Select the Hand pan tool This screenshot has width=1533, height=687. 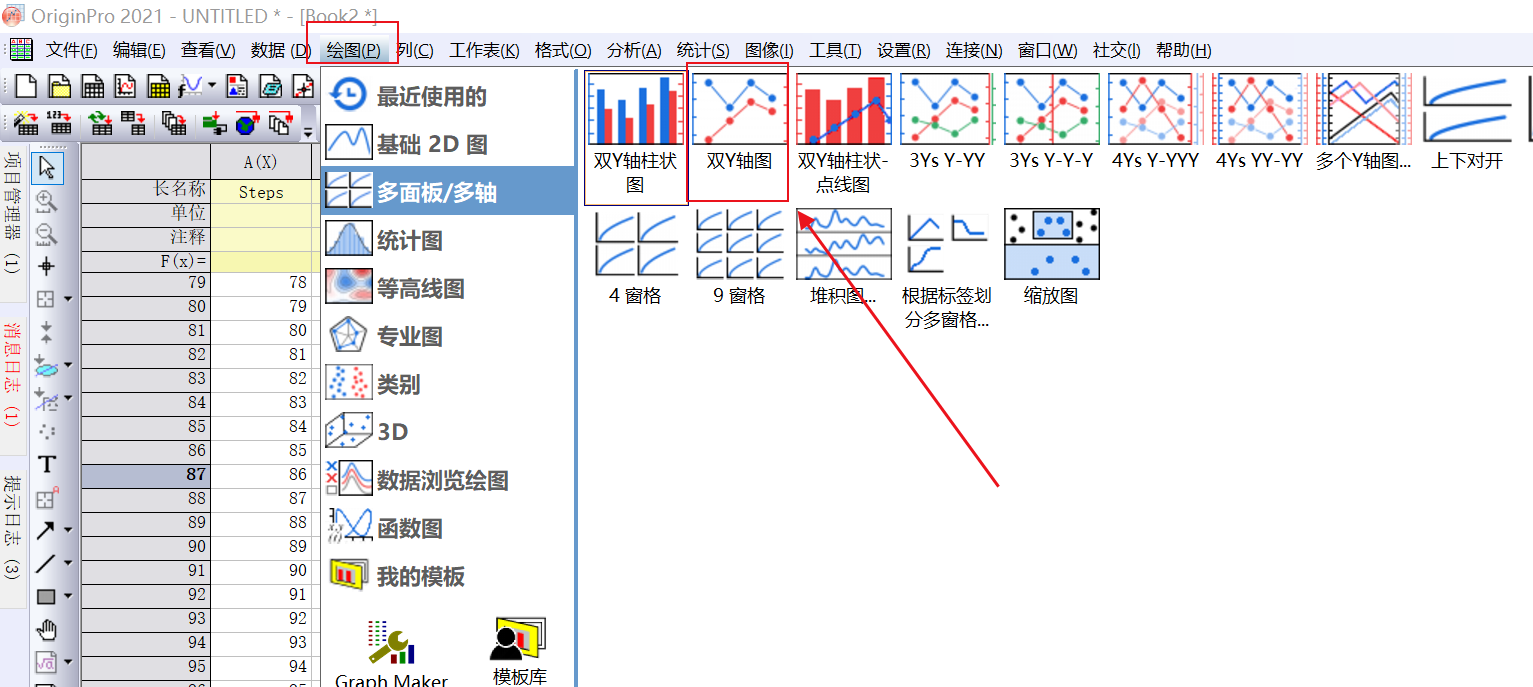coord(47,629)
